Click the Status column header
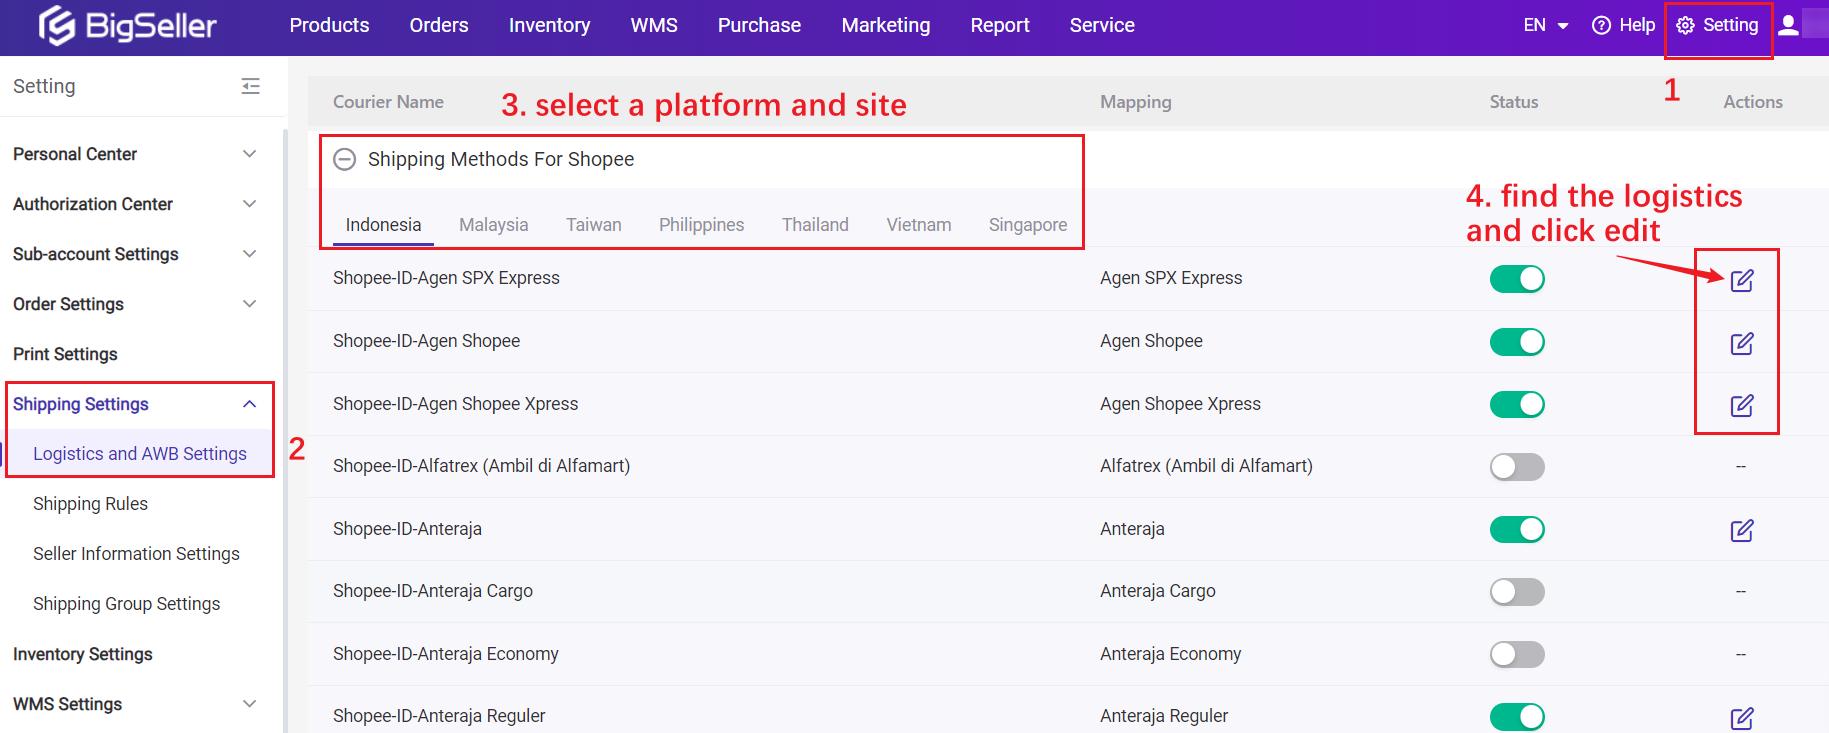 (x=1514, y=102)
